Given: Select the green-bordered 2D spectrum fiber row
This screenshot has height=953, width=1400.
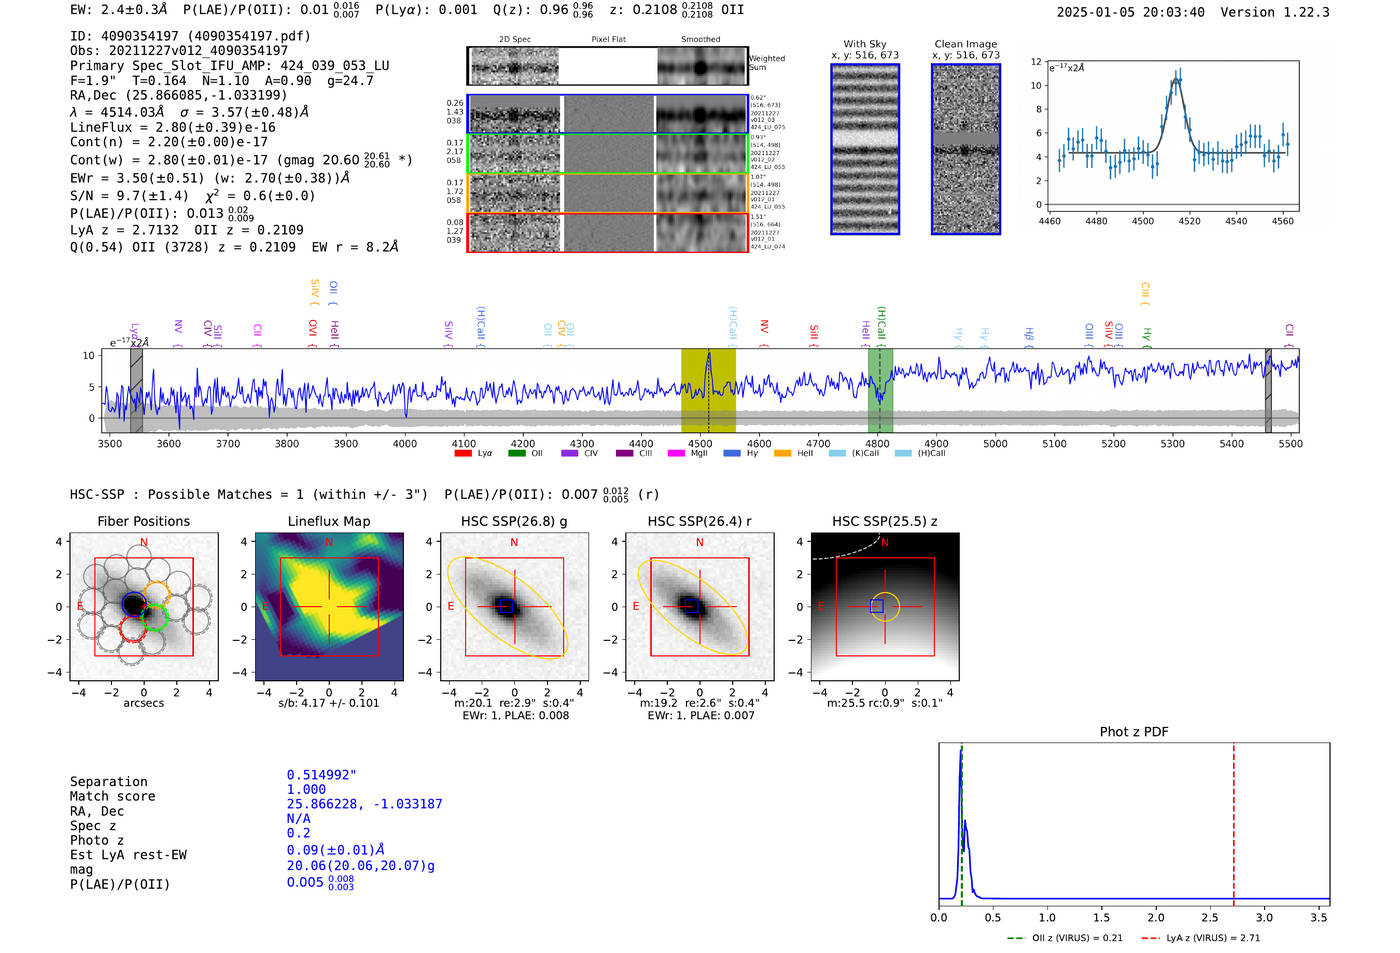Looking at the screenshot, I should tap(608, 154).
